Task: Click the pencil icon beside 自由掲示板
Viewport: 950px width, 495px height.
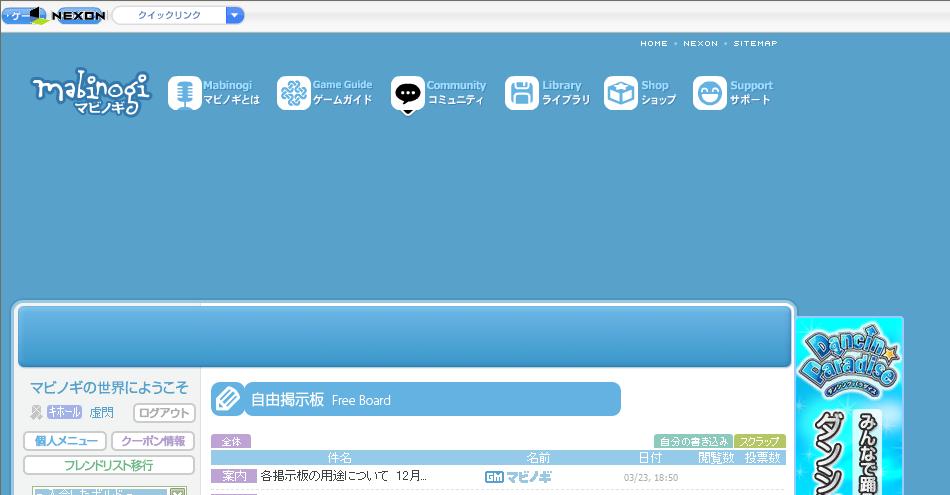Action: click(x=228, y=399)
